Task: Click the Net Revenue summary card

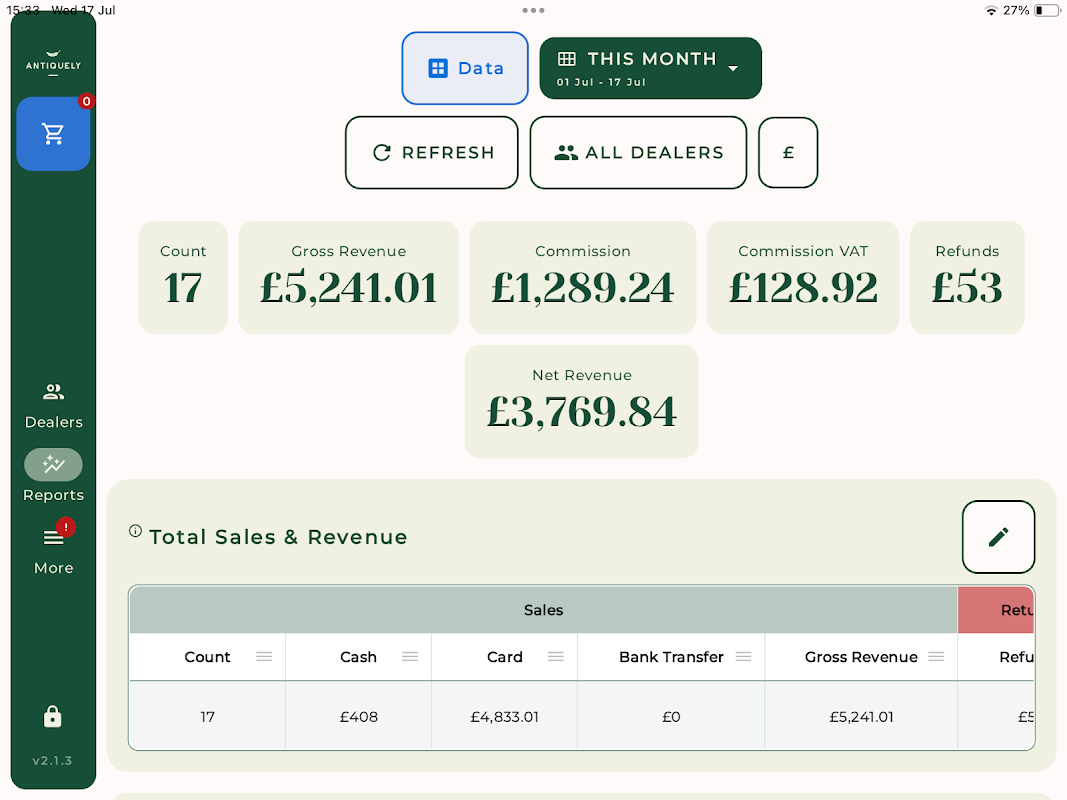Action: pos(581,401)
